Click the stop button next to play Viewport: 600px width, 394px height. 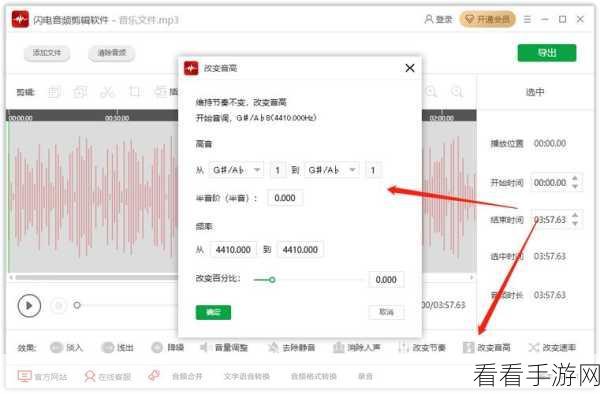tap(59, 305)
